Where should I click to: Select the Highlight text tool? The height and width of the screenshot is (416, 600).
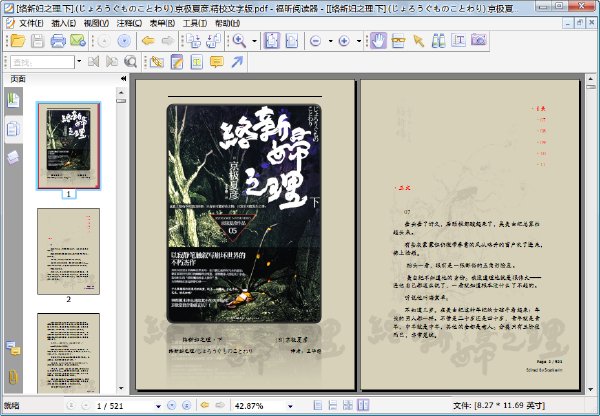pos(196,62)
